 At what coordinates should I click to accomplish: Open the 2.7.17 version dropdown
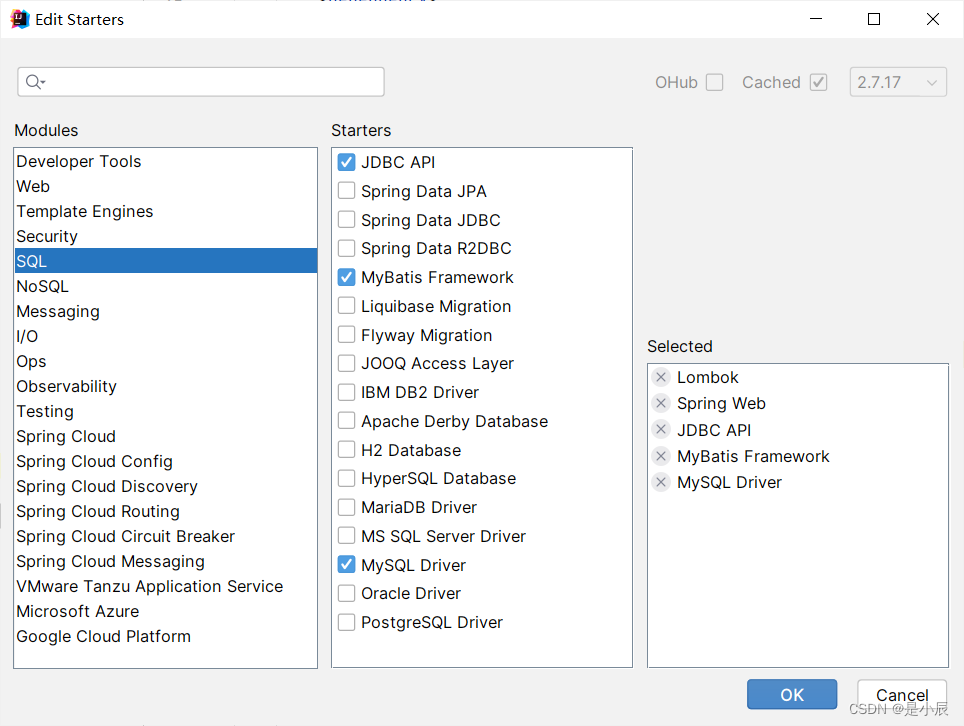[898, 82]
